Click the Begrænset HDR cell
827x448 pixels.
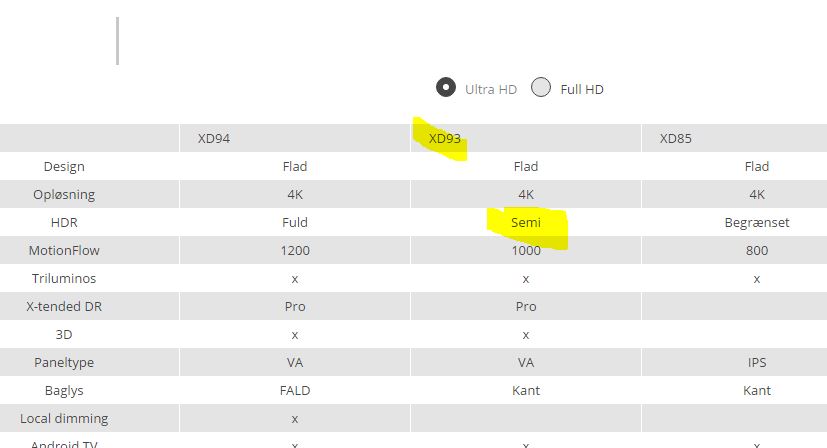pos(756,223)
